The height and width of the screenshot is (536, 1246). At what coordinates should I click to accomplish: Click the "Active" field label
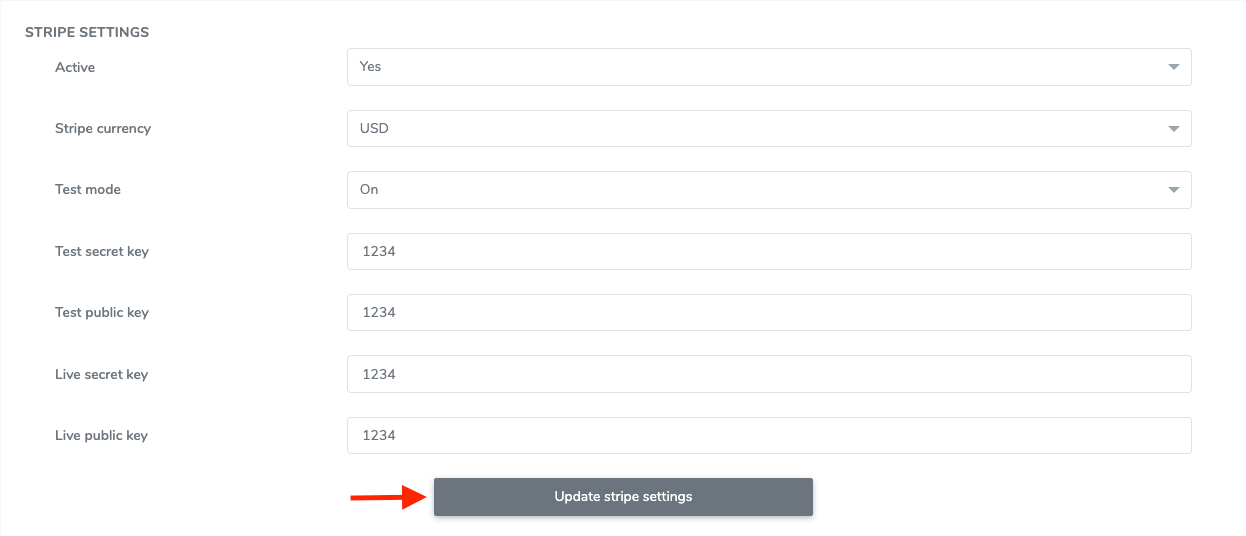click(x=75, y=67)
